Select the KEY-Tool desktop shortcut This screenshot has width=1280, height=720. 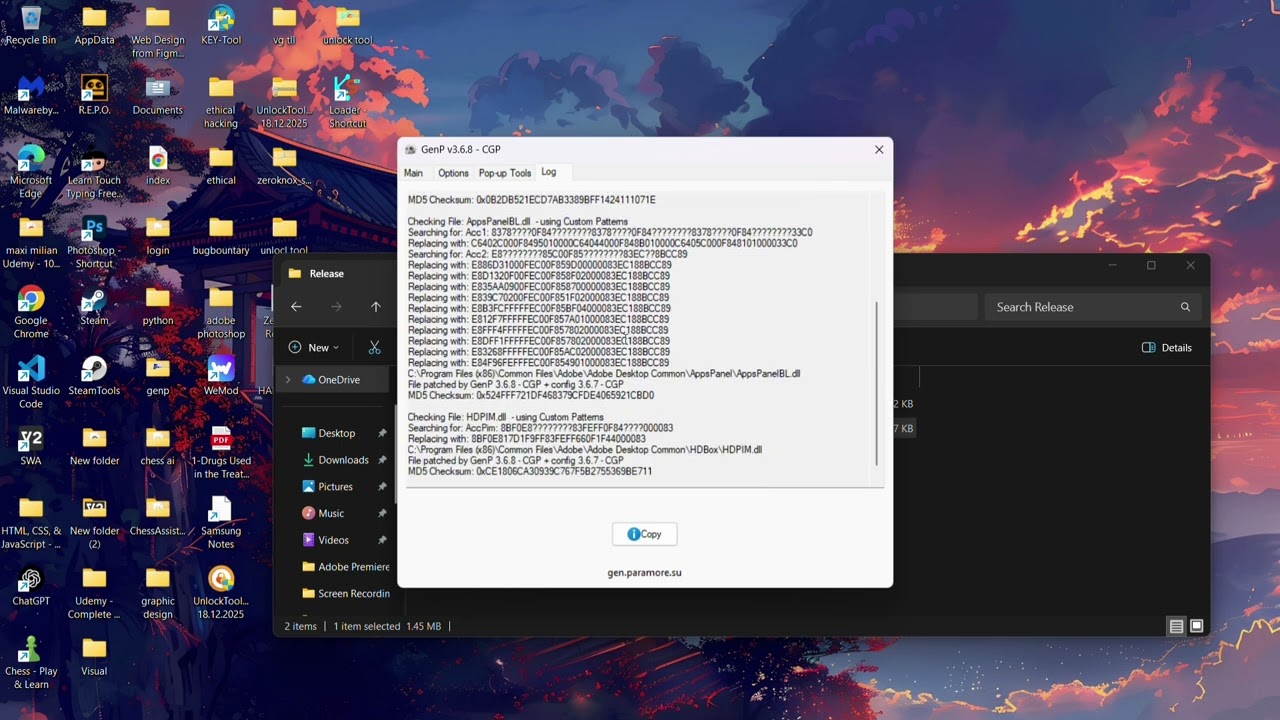coord(221,26)
